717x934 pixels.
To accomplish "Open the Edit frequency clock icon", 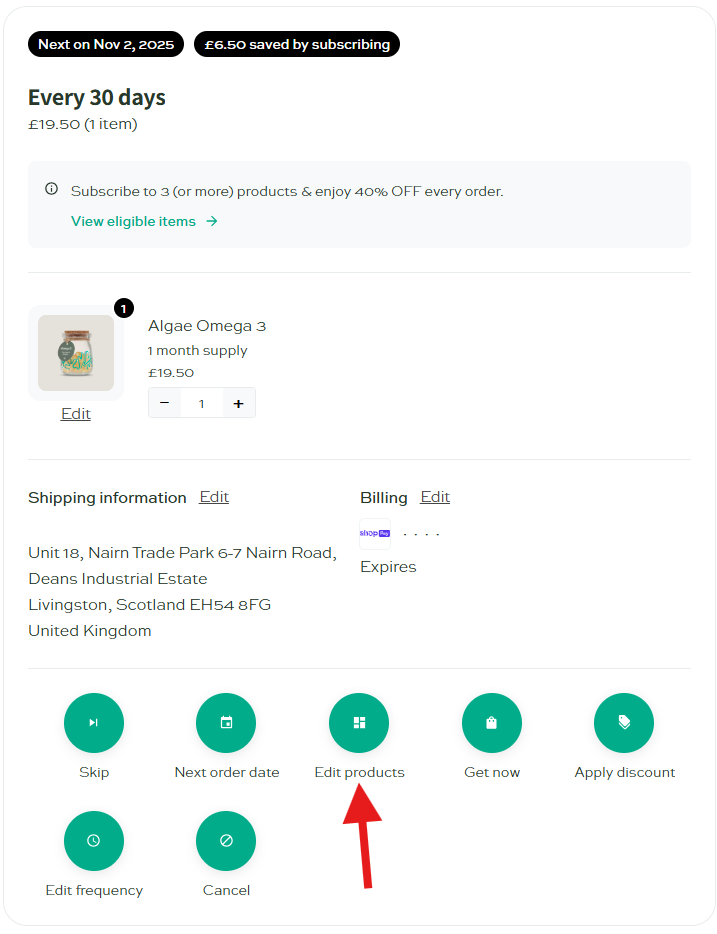I will (93, 841).
